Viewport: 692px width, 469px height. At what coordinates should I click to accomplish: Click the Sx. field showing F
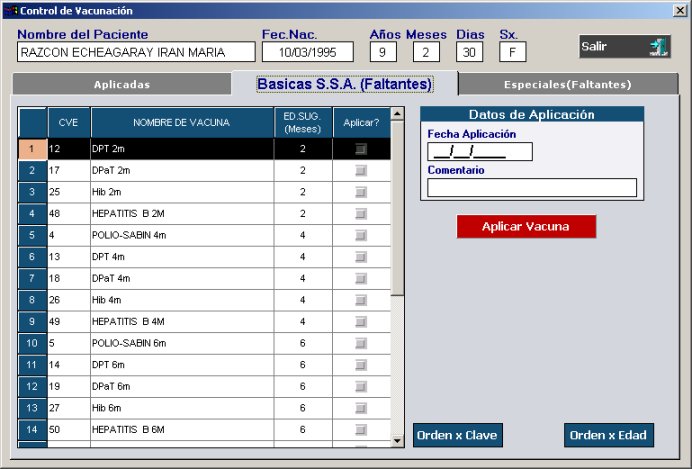pyautogui.click(x=512, y=52)
